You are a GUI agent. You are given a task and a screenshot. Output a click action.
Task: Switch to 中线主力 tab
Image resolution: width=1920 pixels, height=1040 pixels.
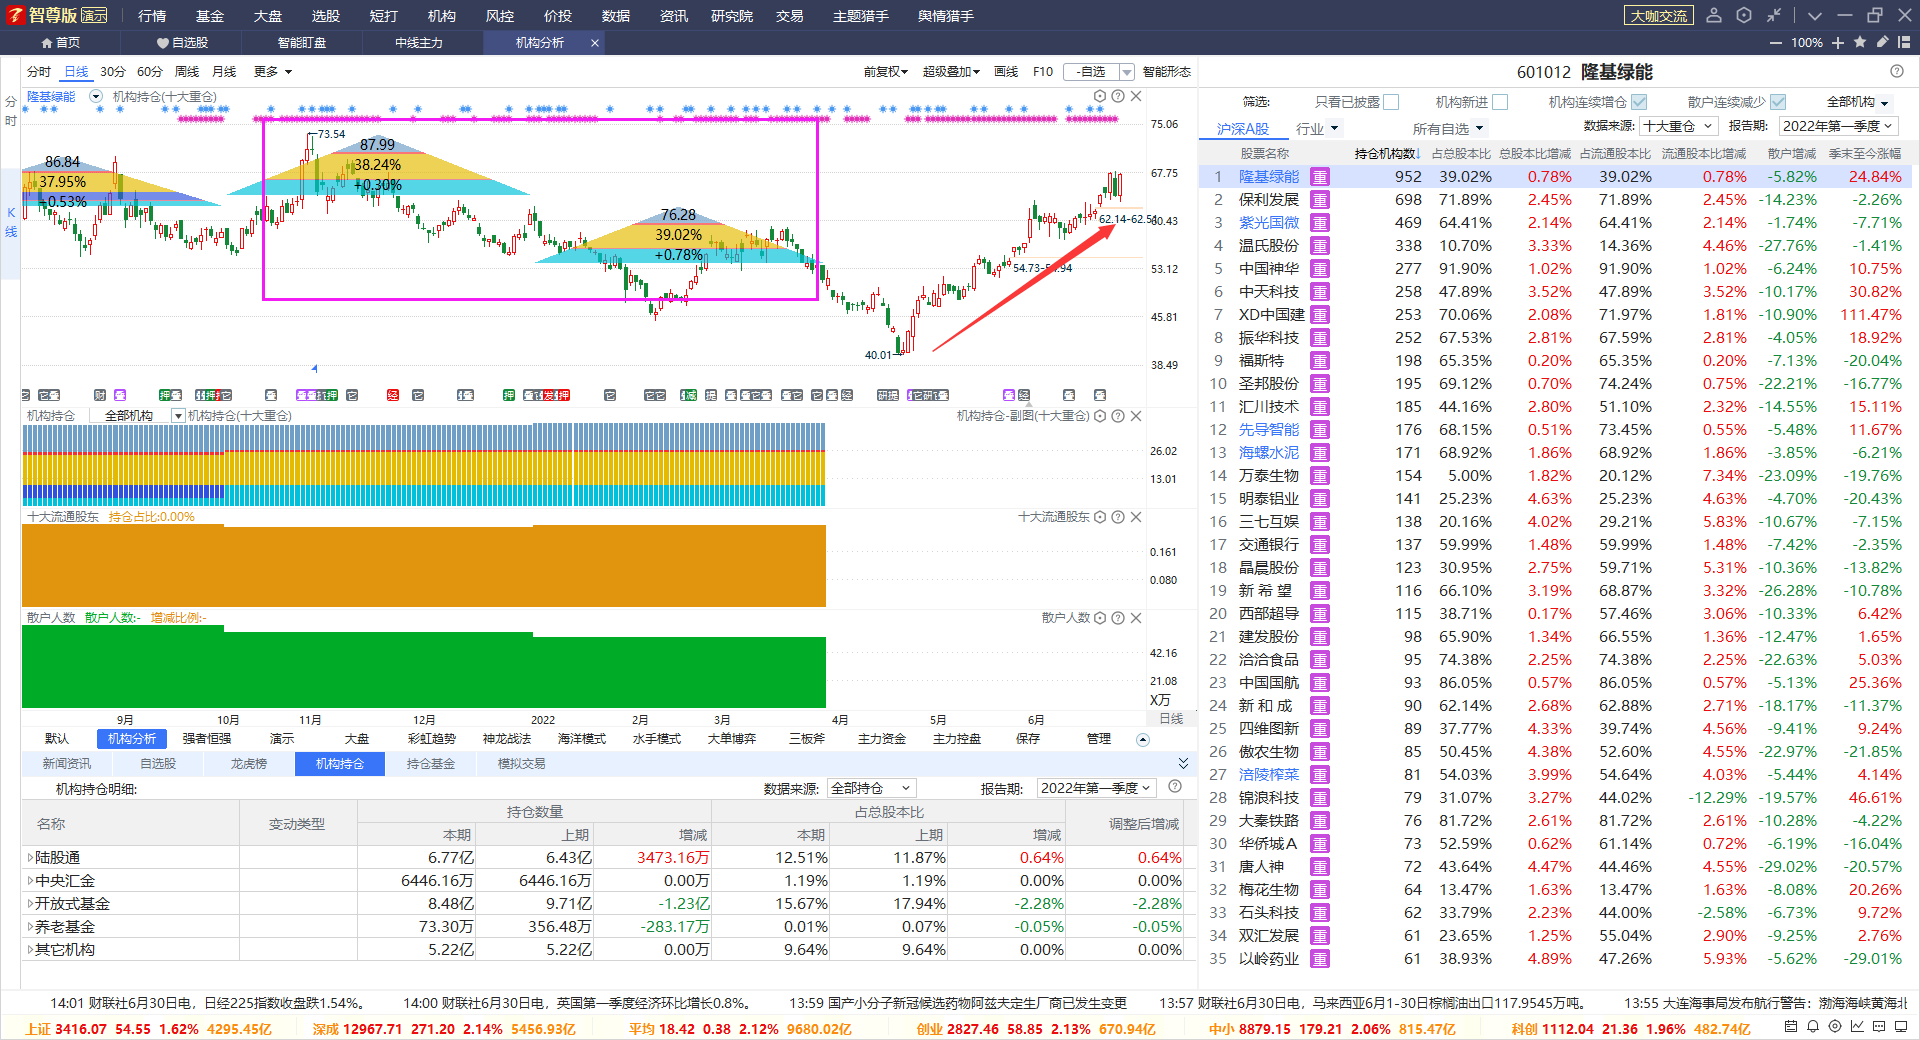418,43
